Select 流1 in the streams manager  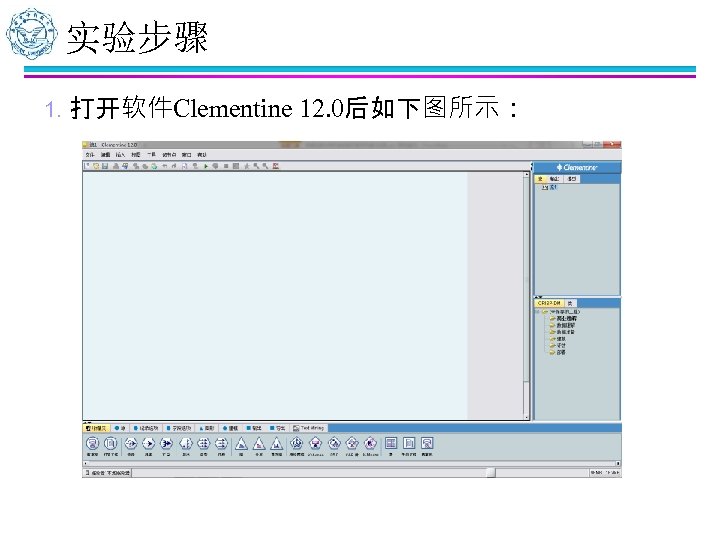(x=549, y=187)
